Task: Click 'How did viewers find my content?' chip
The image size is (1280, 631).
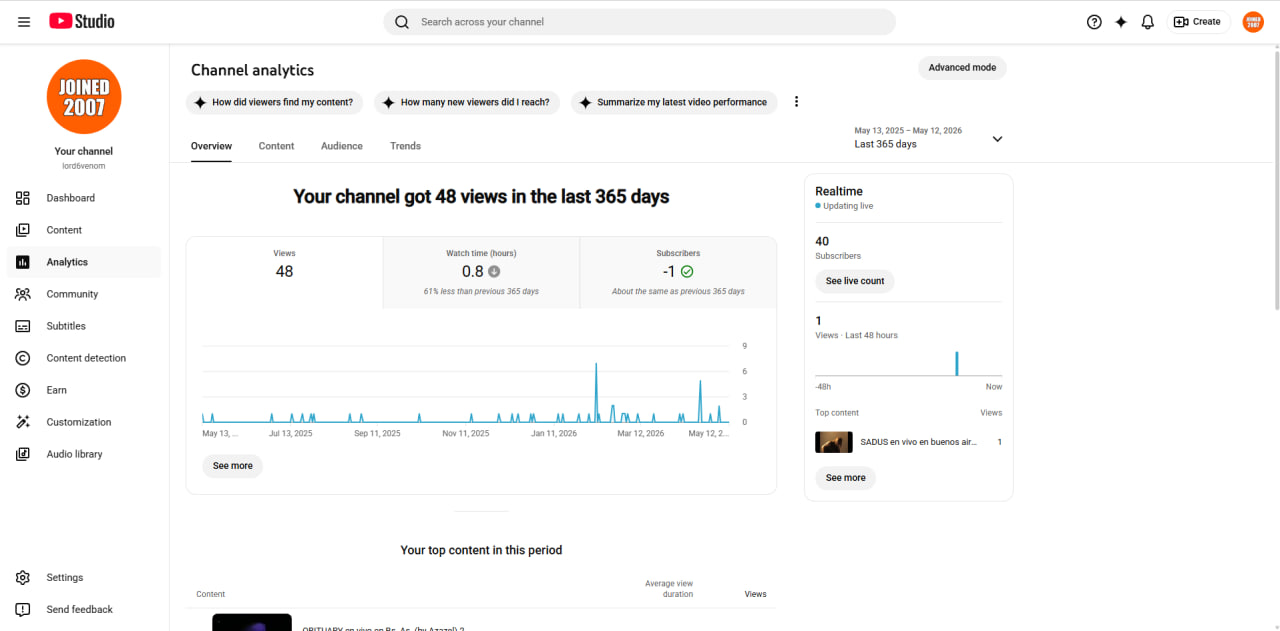Action: pyautogui.click(x=273, y=102)
